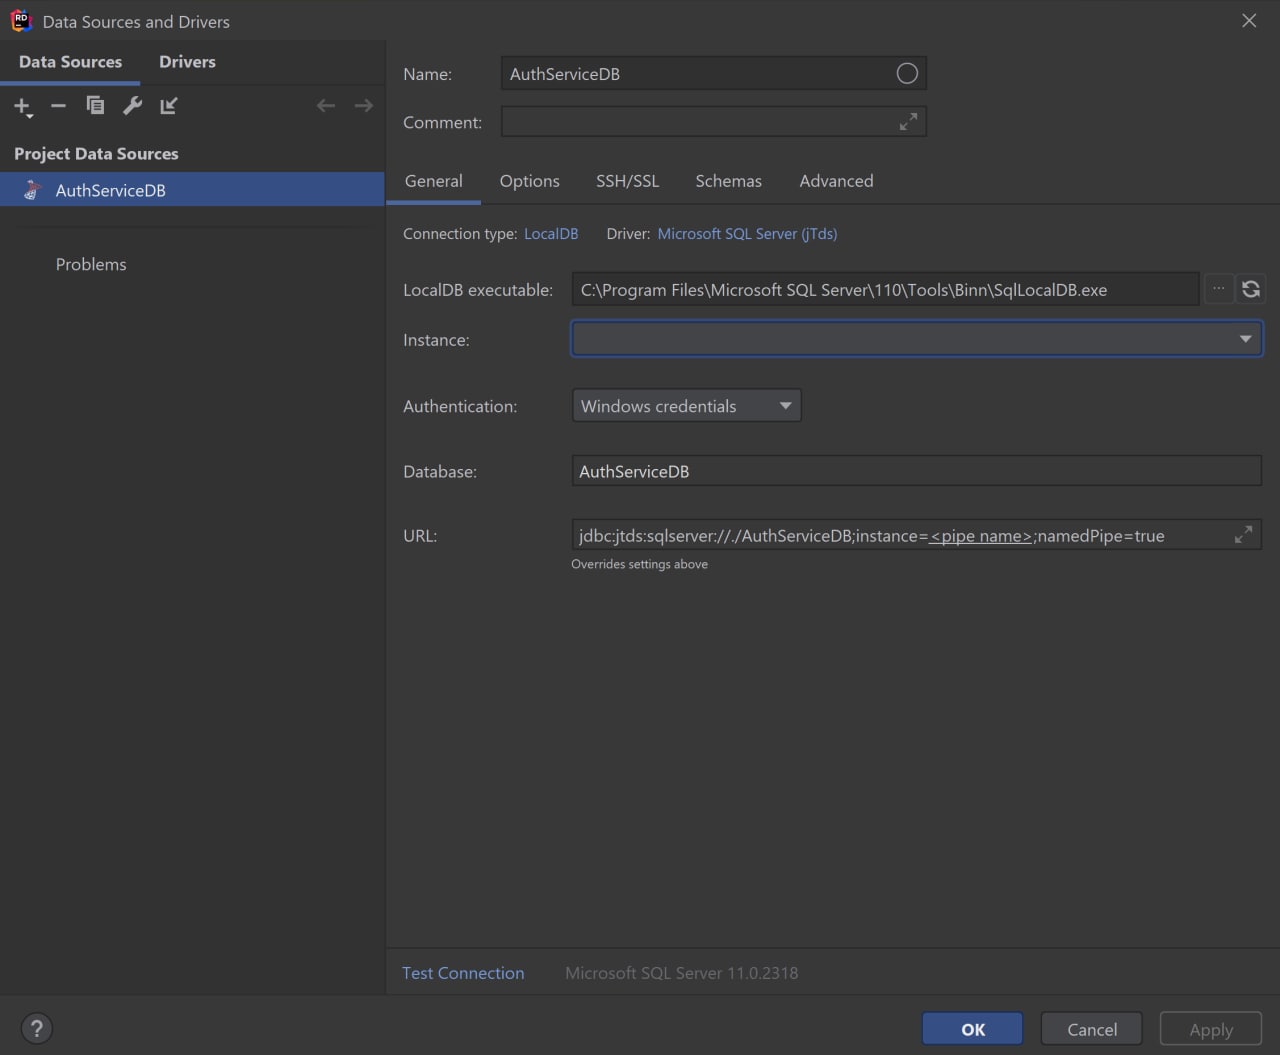The height and width of the screenshot is (1055, 1280).
Task: Open Authentication Windows credentials dropdown
Action: 686,406
